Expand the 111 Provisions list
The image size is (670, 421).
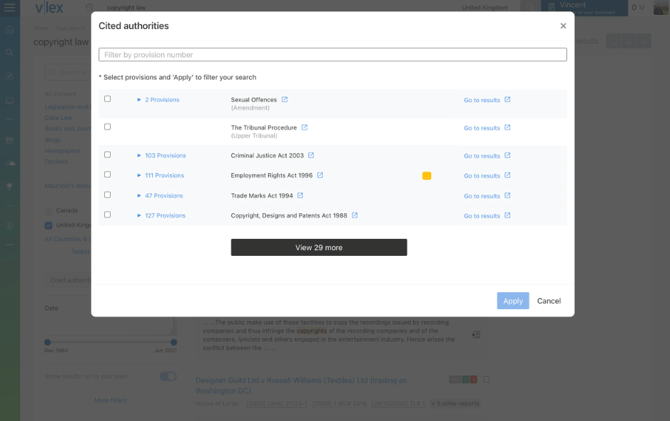point(161,175)
